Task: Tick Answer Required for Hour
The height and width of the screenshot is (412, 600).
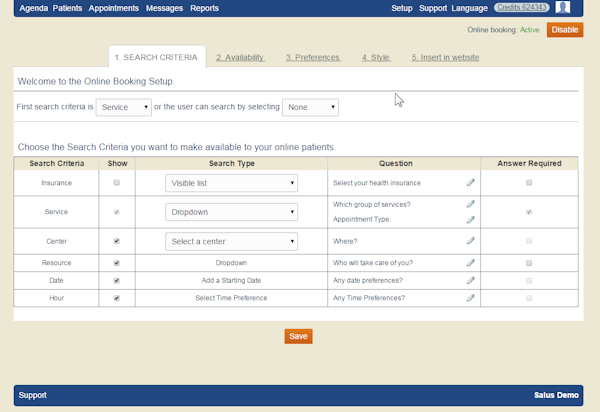Action: point(529,298)
